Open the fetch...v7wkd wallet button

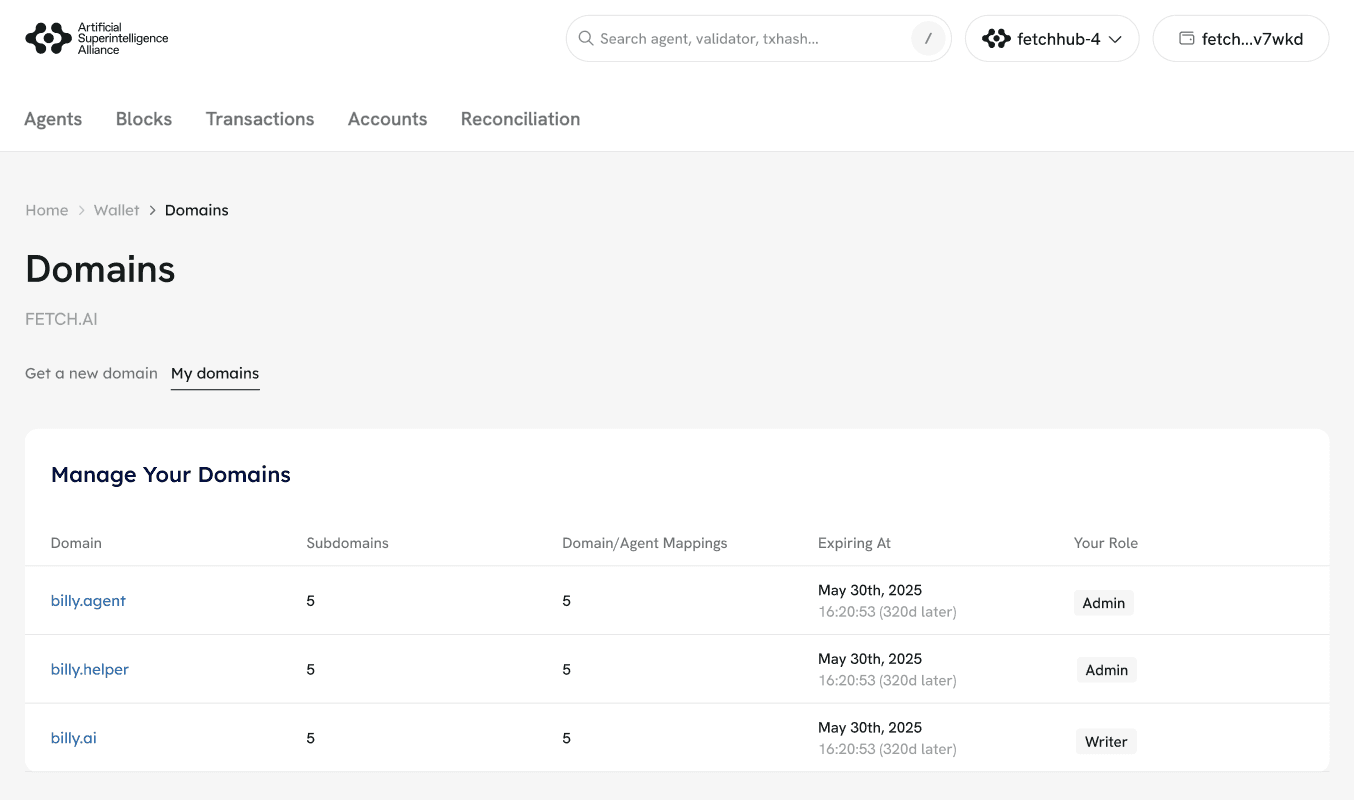(1240, 39)
